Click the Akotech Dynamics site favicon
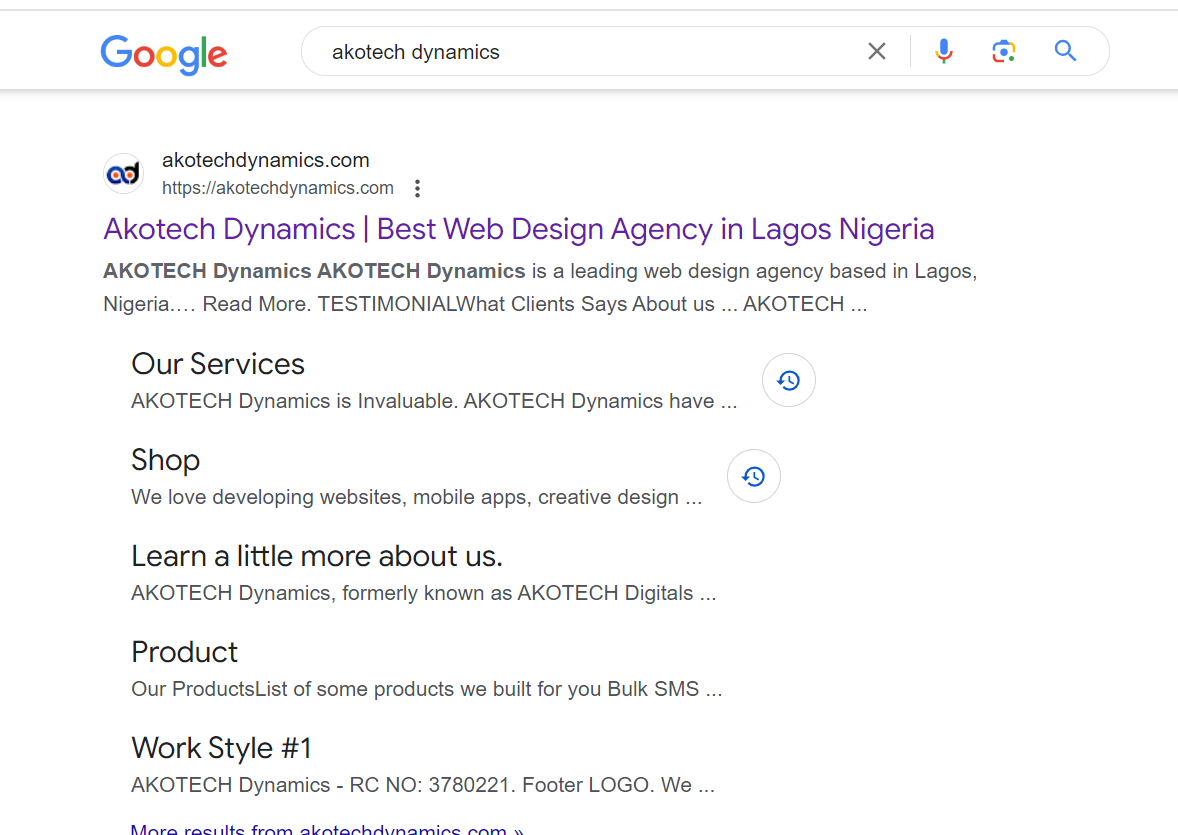Image resolution: width=1178 pixels, height=835 pixels. 123,174
